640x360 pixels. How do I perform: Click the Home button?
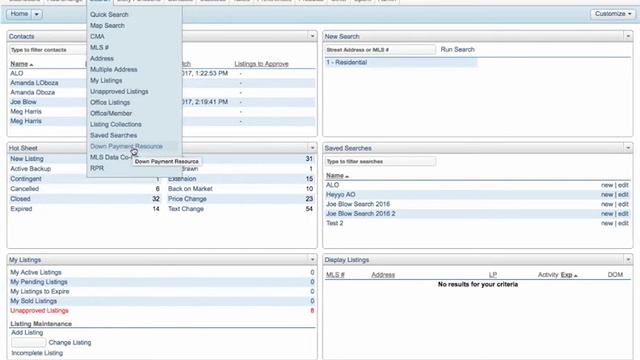coord(19,14)
